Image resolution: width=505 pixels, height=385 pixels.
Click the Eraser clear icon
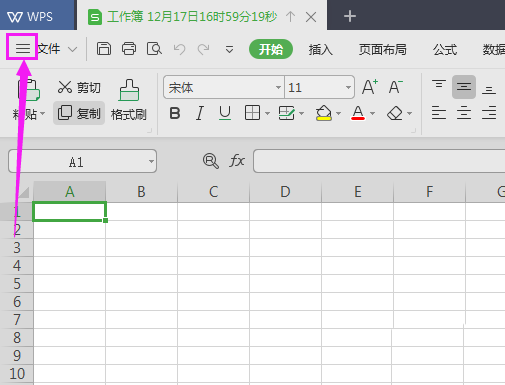pyautogui.click(x=395, y=113)
